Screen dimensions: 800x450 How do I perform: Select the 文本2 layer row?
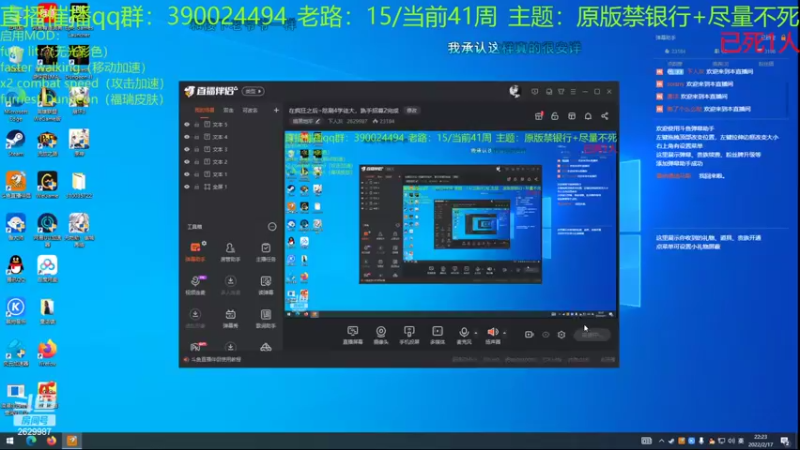point(231,162)
